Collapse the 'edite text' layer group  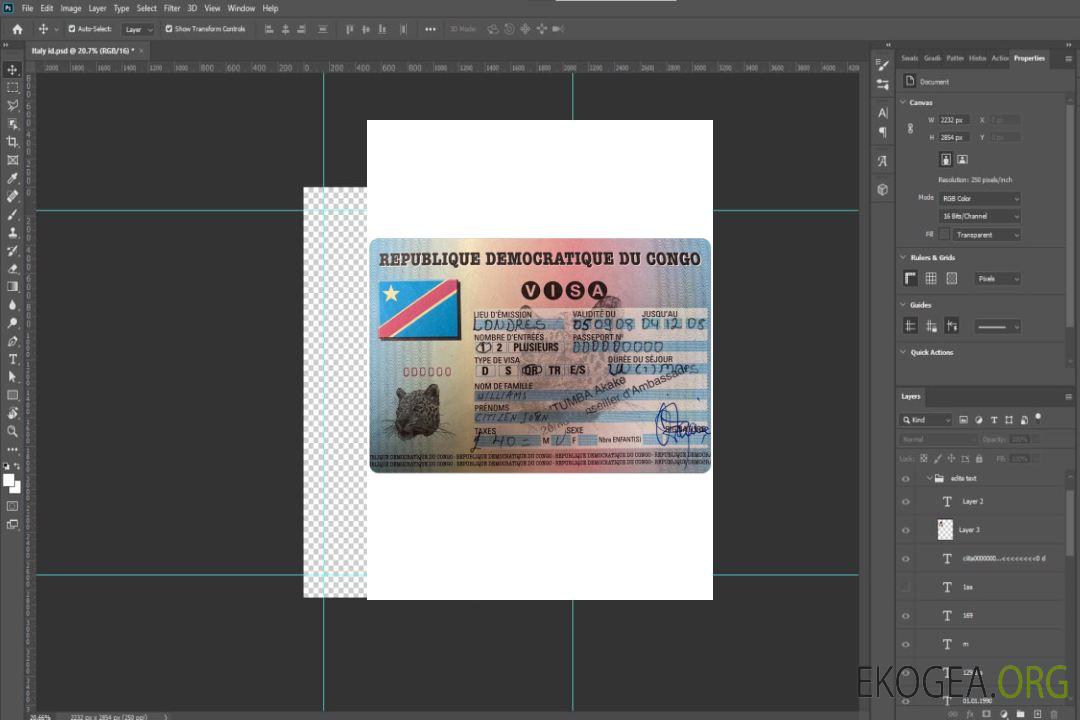pos(929,478)
